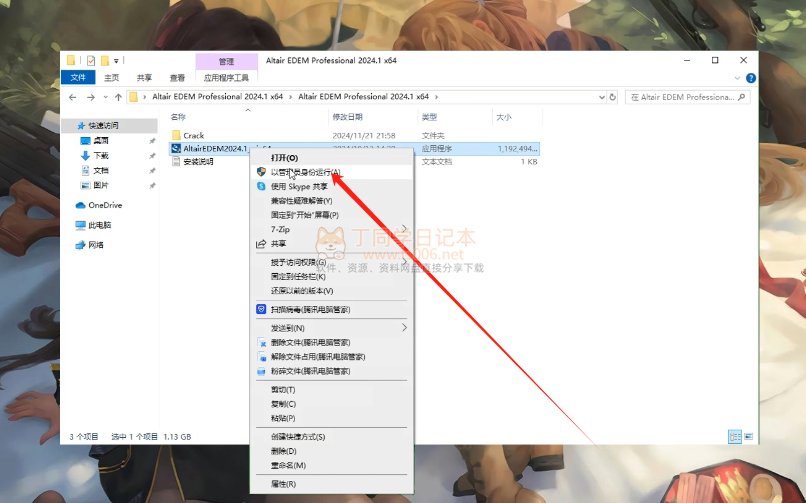Go up one folder level arrow

click(x=118, y=97)
